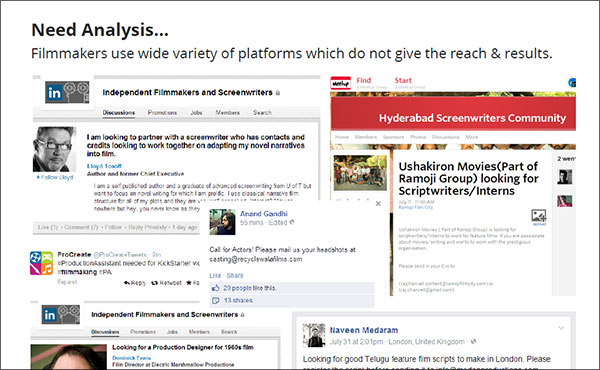This screenshot has width=600, height=370.
Task: Click the Hyderabad group photo thumbnail
Action: 360,173
